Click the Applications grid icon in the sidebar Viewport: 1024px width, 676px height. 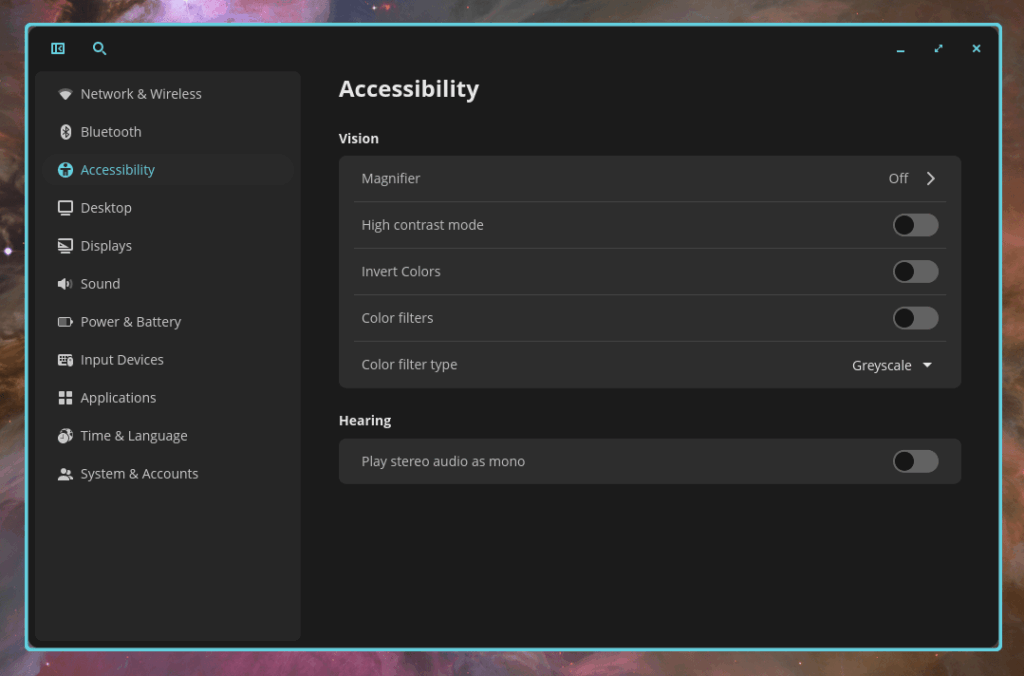click(65, 397)
